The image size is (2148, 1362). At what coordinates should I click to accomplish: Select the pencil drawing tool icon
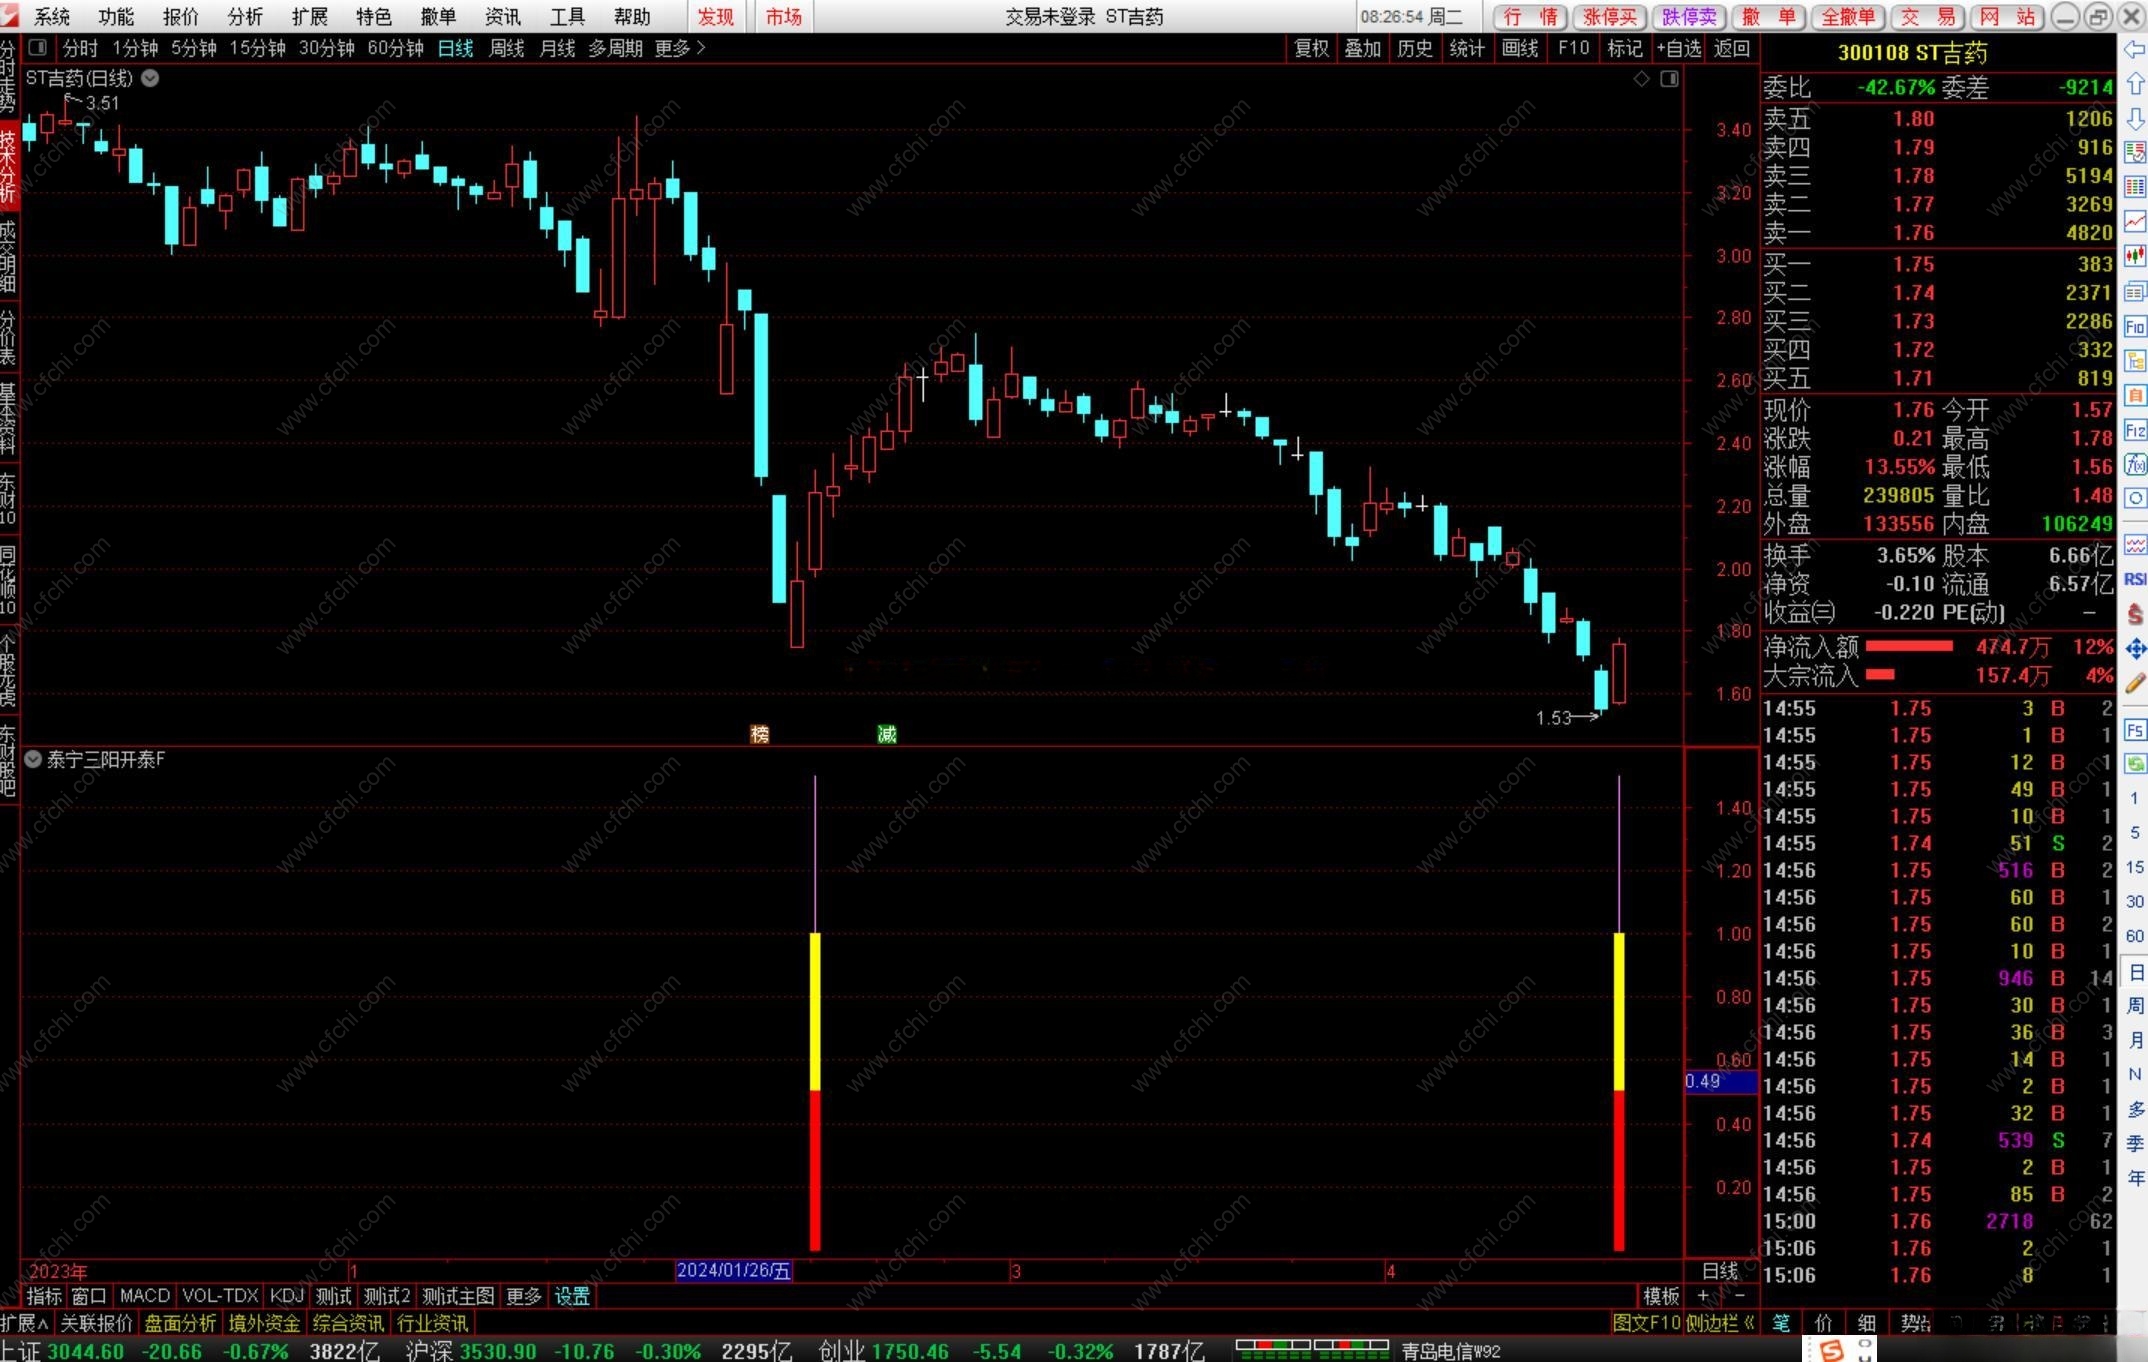point(2134,683)
